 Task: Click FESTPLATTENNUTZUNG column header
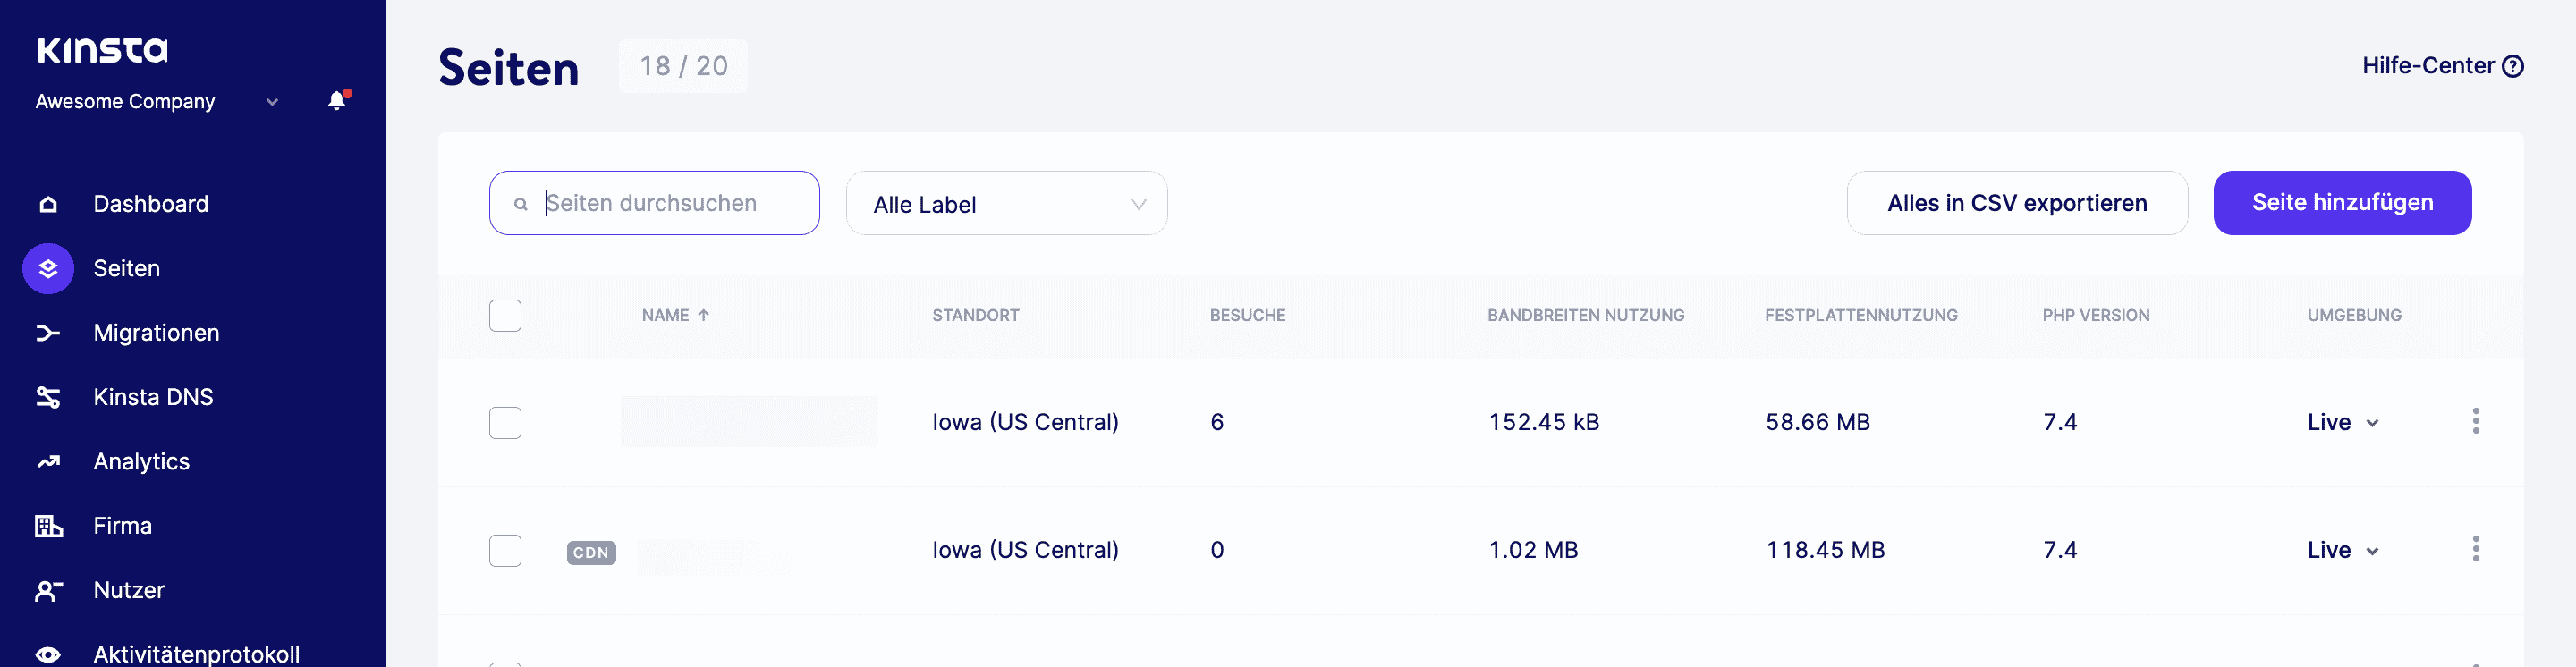pyautogui.click(x=1860, y=315)
